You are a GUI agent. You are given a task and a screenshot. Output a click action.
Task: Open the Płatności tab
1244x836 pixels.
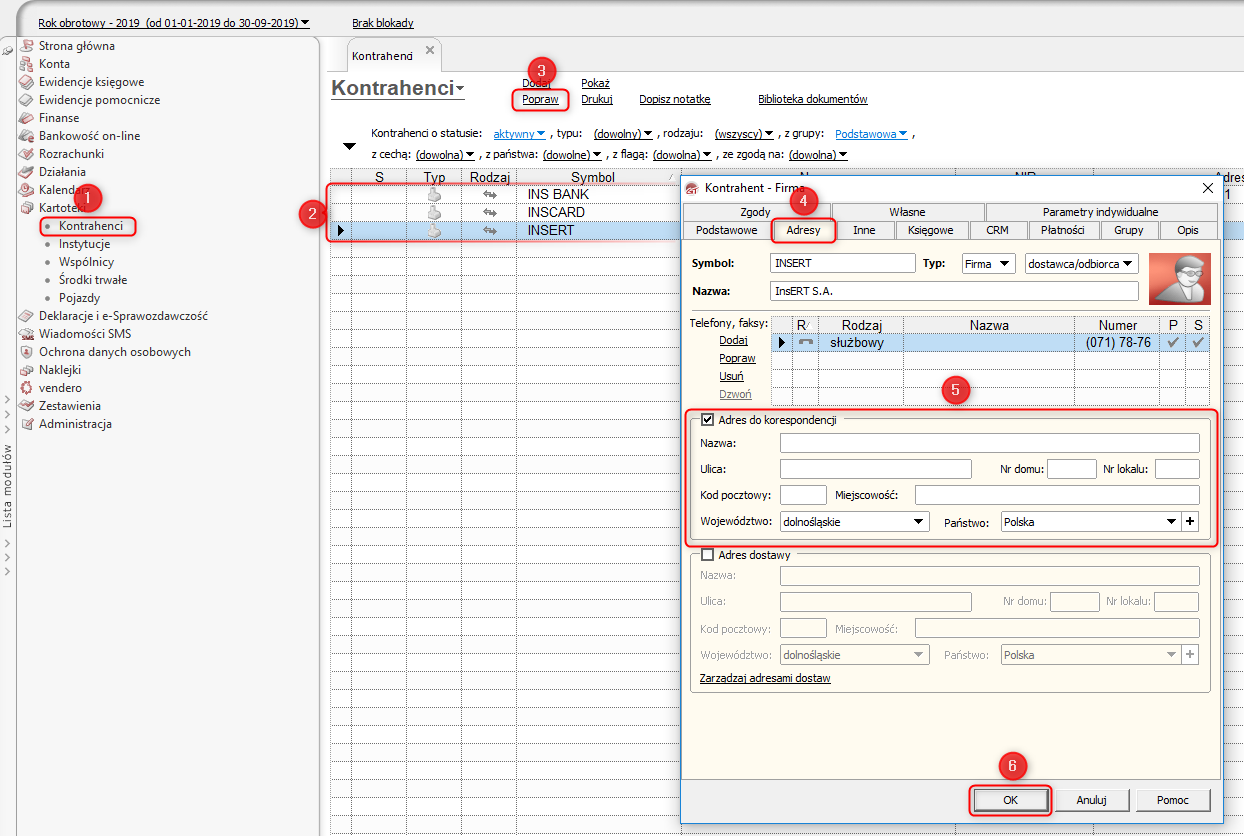point(1062,230)
